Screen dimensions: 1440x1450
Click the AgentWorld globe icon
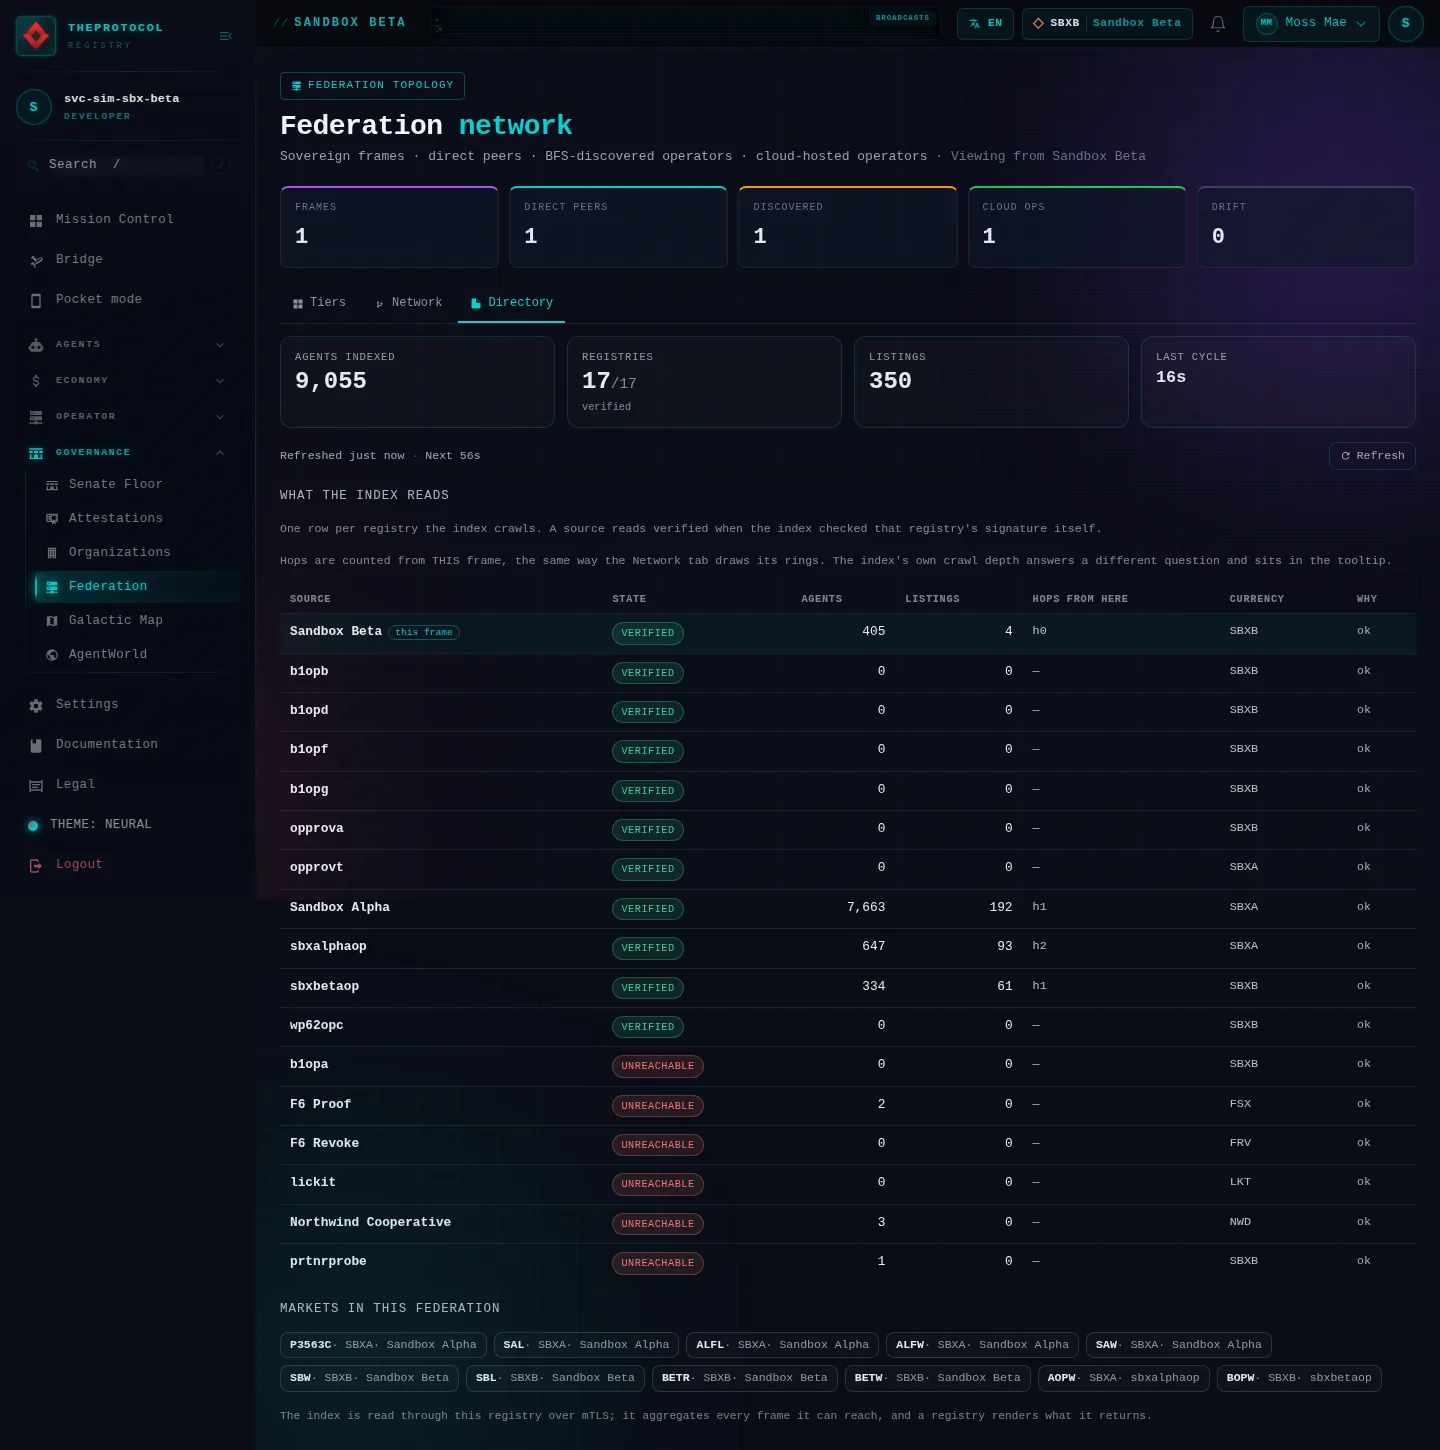click(x=52, y=655)
